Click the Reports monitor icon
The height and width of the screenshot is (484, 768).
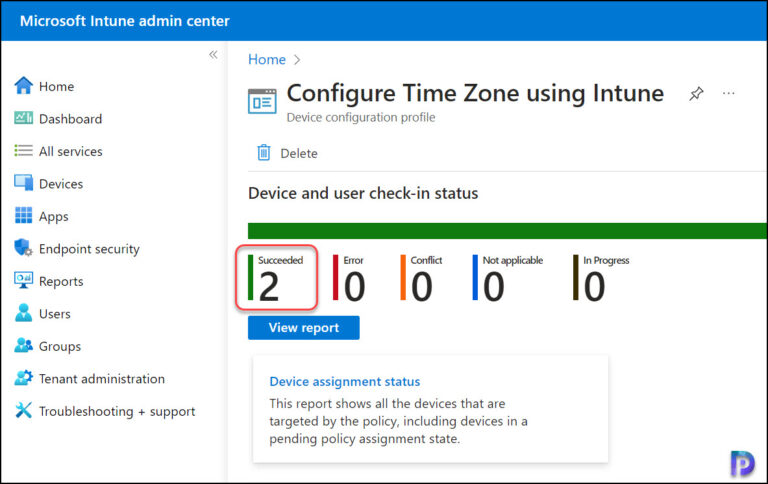click(23, 281)
